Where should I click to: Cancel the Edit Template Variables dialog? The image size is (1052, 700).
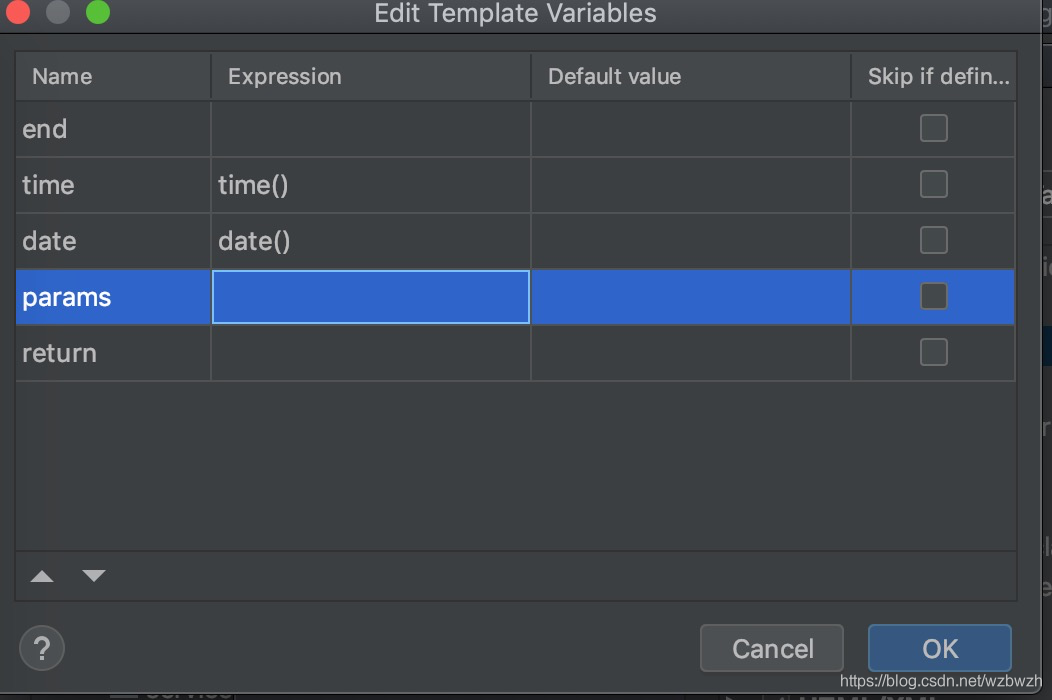772,649
